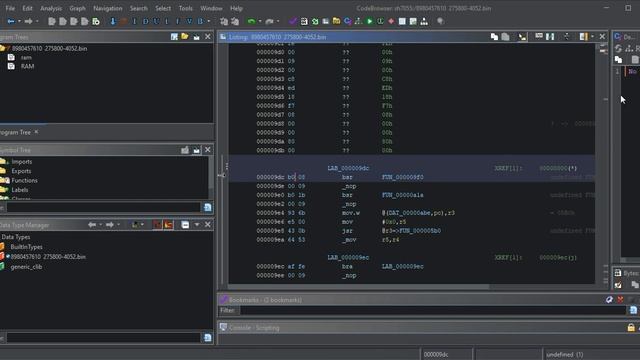The height and width of the screenshot is (360, 640).
Task: Go back to previous location arrow
Action: [x=11, y=21]
